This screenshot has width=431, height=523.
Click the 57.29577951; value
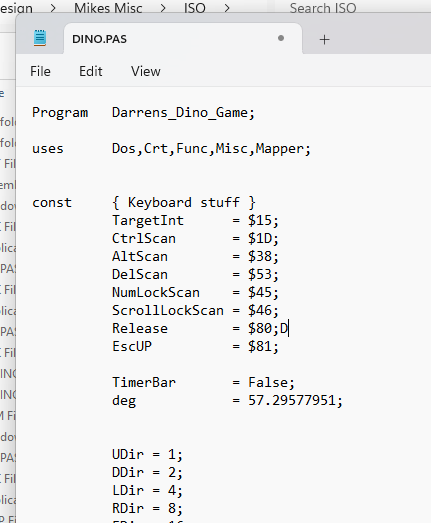click(x=295, y=401)
